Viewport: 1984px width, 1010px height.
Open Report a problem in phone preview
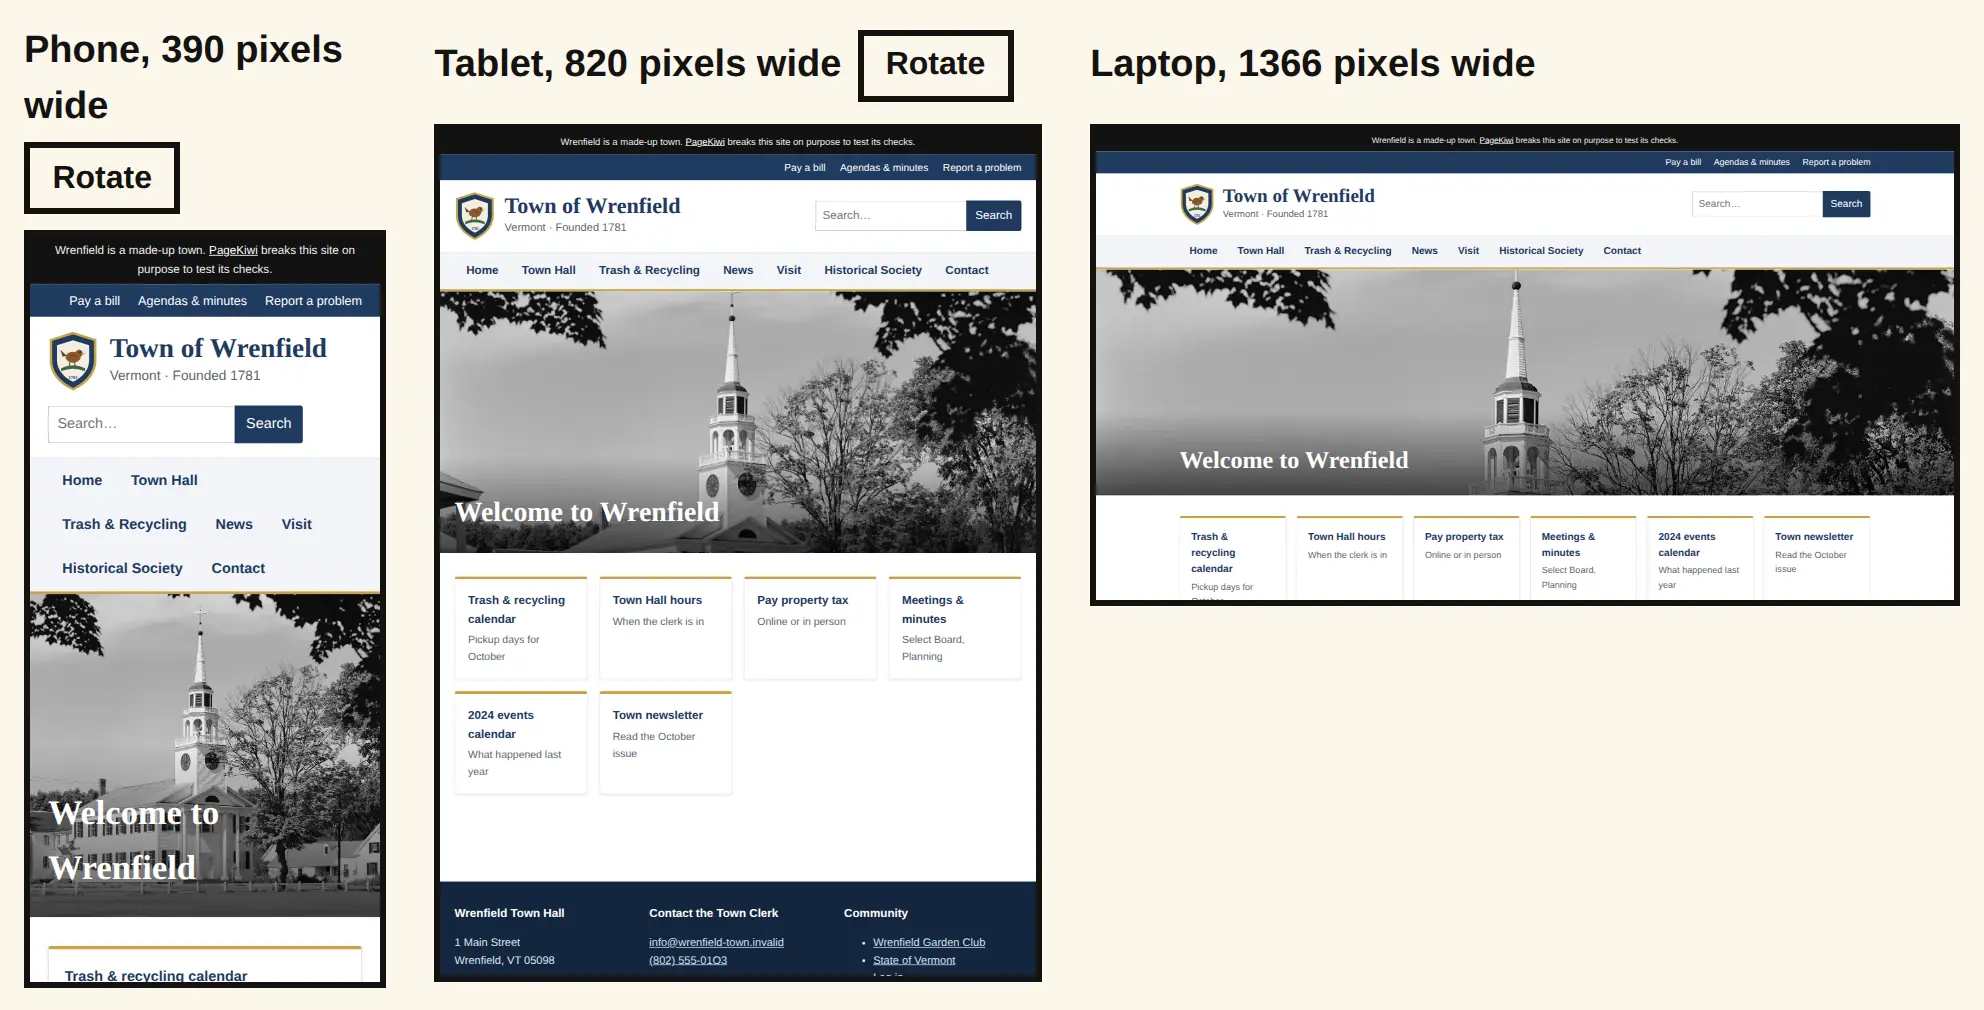(x=313, y=301)
